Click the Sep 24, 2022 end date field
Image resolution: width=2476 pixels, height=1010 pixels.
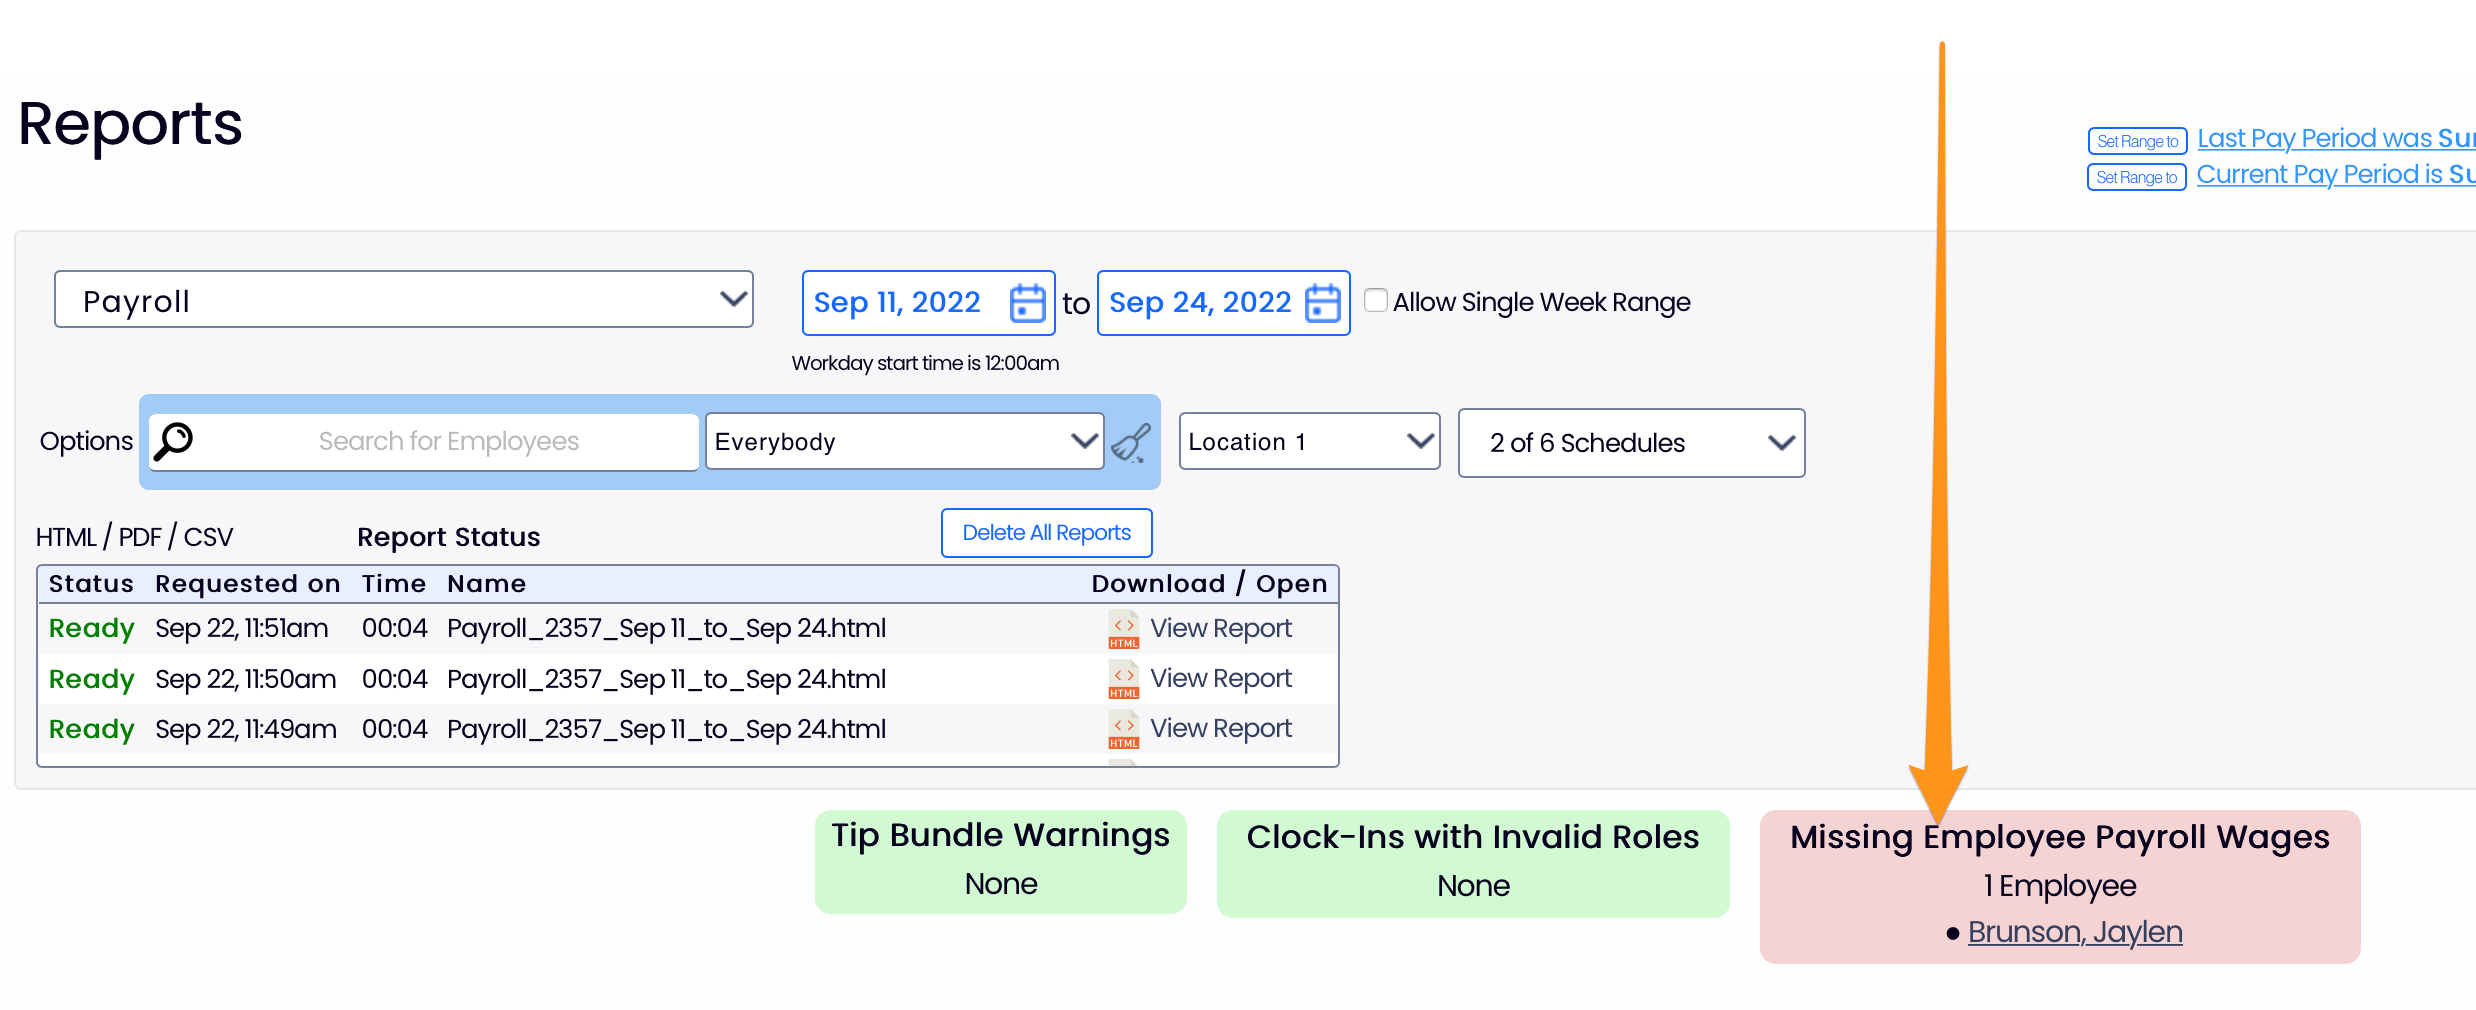pos(1223,303)
